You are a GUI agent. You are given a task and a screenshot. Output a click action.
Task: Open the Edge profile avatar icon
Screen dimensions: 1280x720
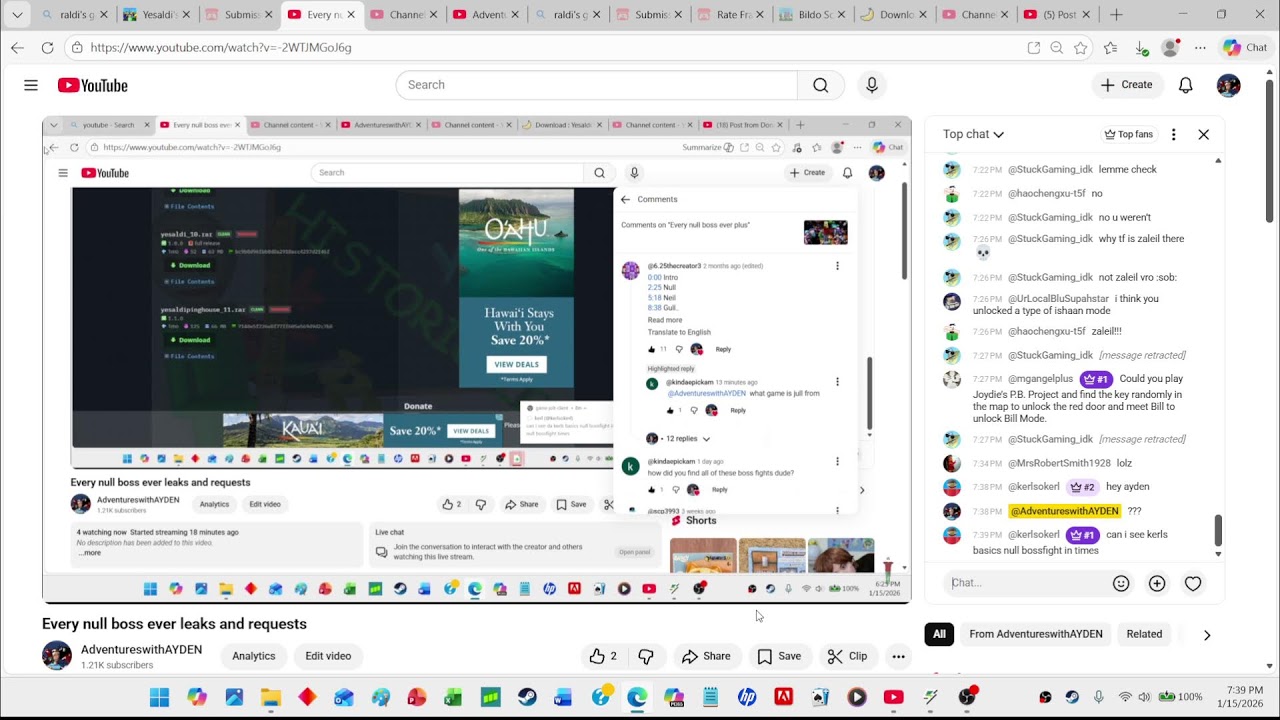coord(1170,48)
